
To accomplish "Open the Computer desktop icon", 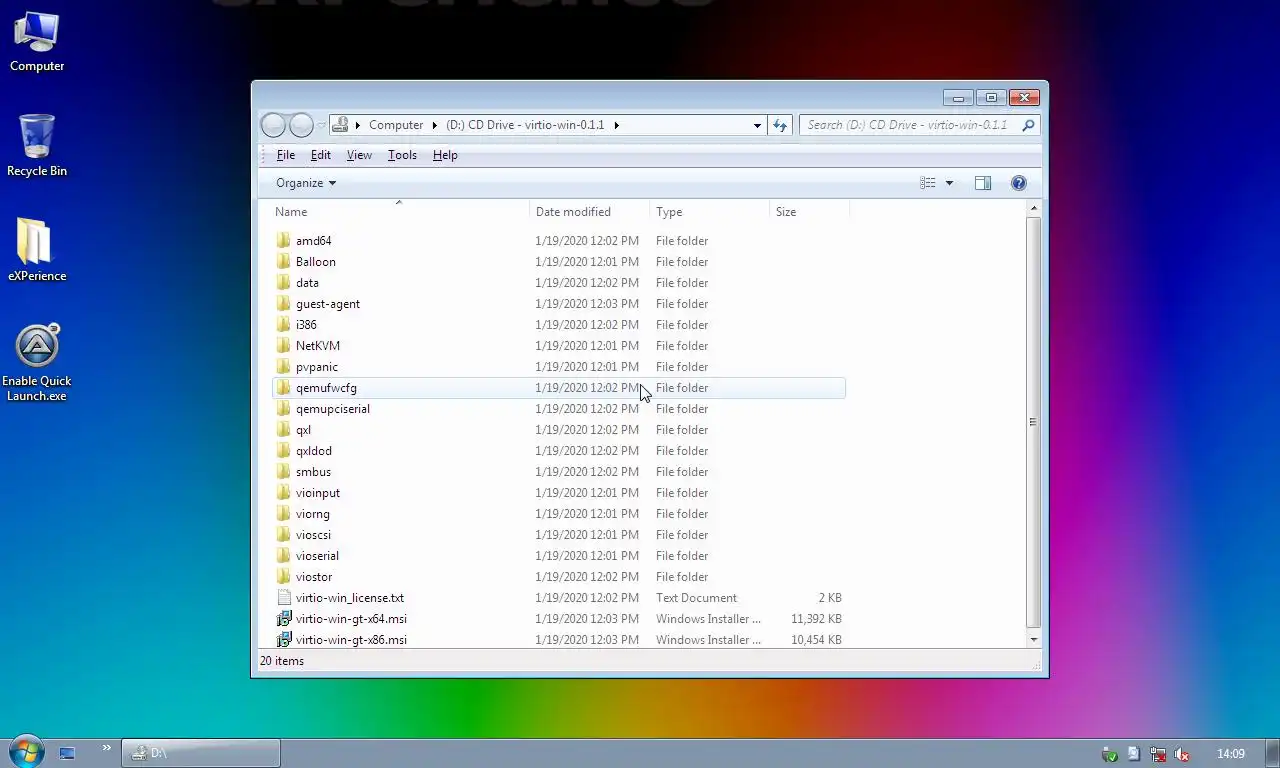I will [37, 42].
